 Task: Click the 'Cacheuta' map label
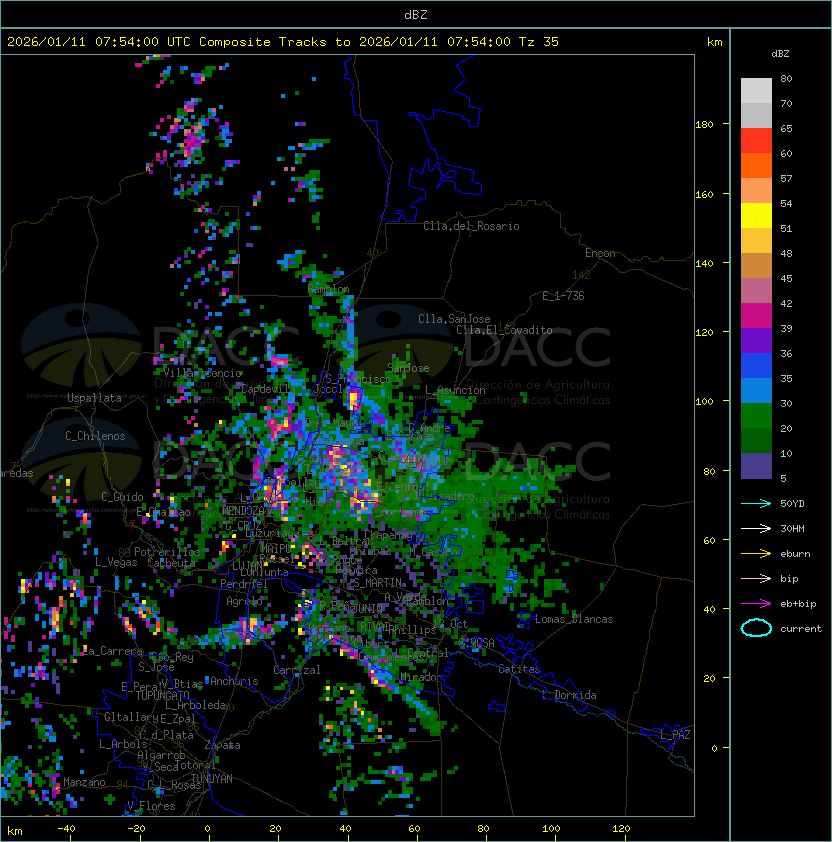pos(171,563)
